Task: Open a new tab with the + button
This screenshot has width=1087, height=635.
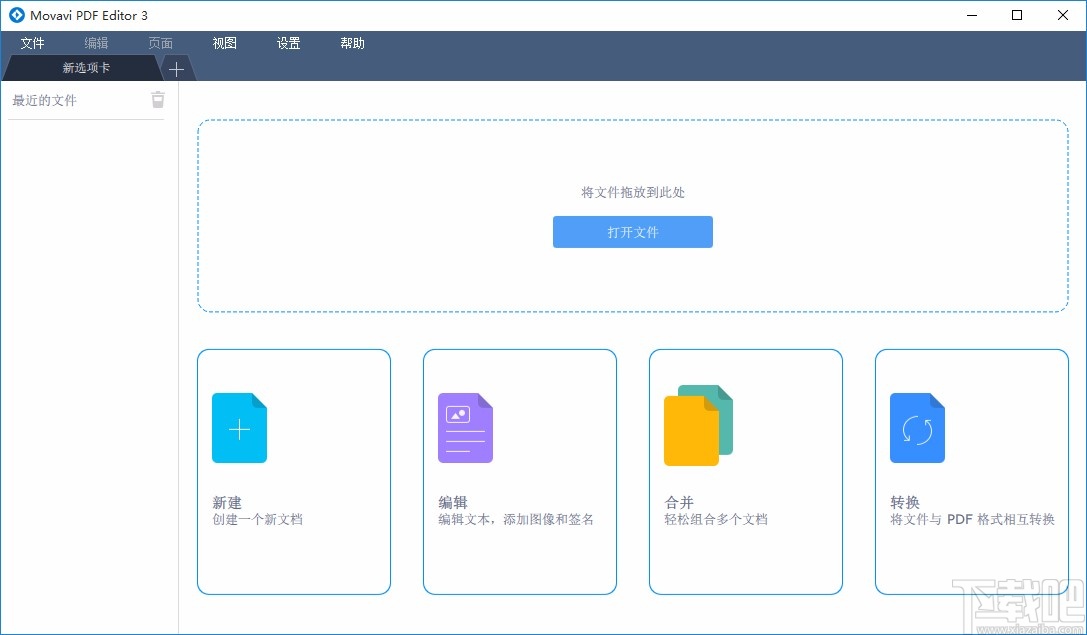Action: click(176, 69)
